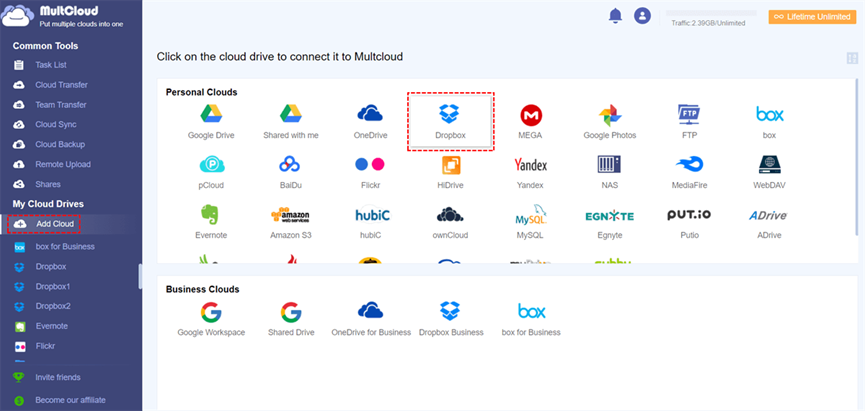Switch cloud list layout view icon
The width and height of the screenshot is (865, 411).
tap(852, 58)
